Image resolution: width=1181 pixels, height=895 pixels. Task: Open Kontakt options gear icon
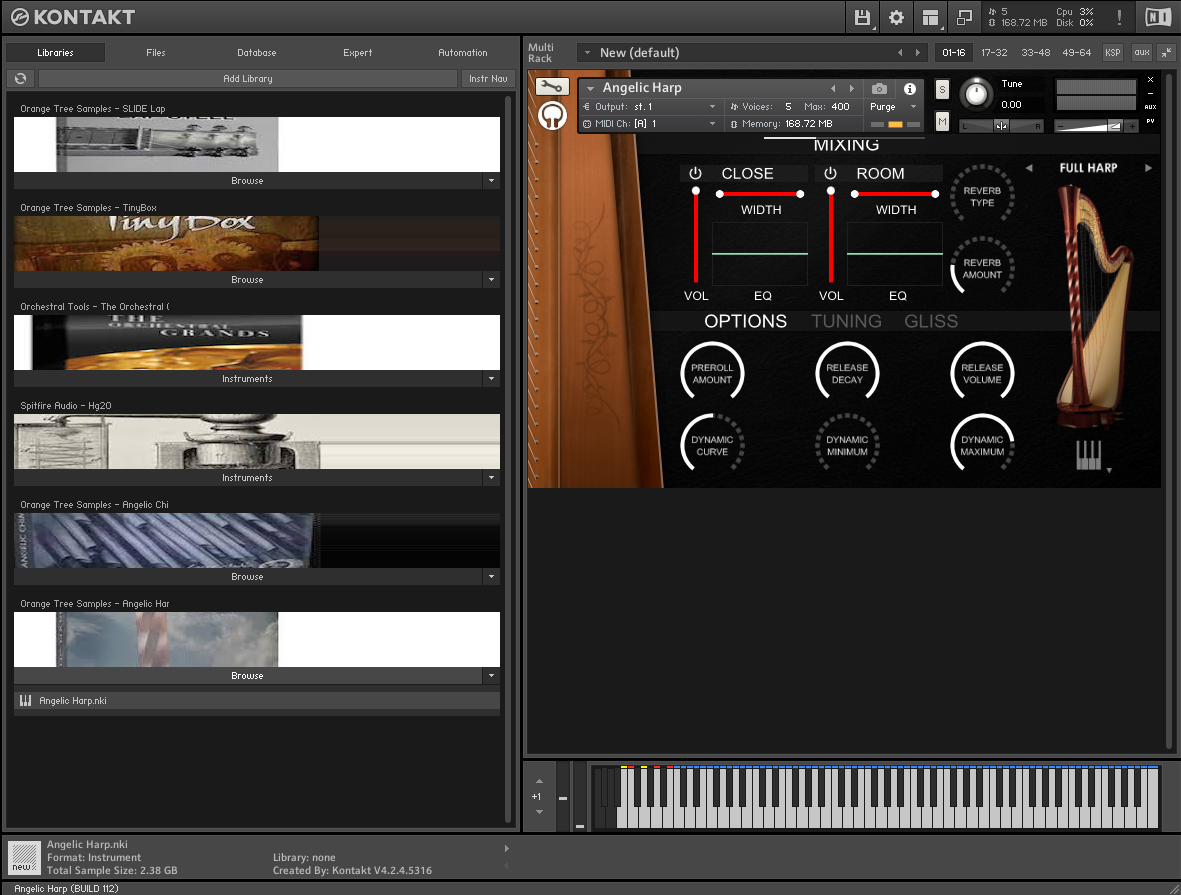(896, 17)
